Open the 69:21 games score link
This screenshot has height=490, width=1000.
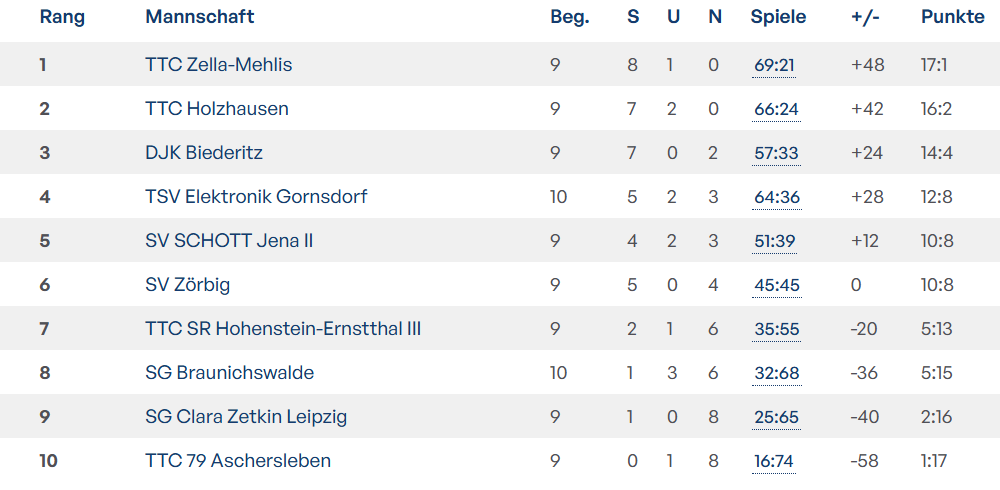click(x=775, y=65)
